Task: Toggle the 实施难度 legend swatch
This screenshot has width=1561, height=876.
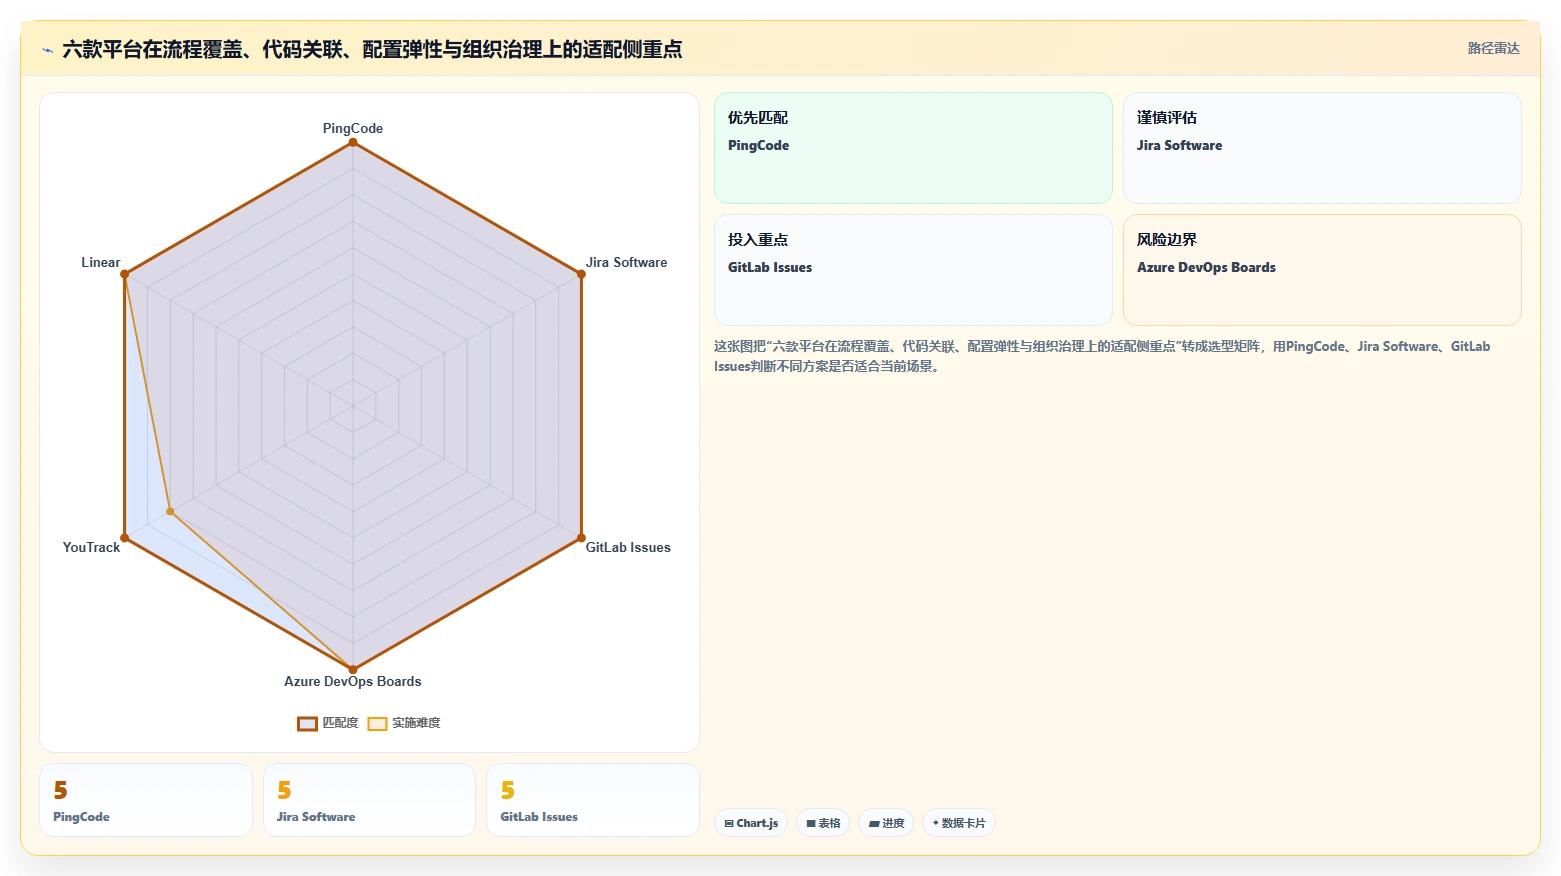Action: coord(377,724)
